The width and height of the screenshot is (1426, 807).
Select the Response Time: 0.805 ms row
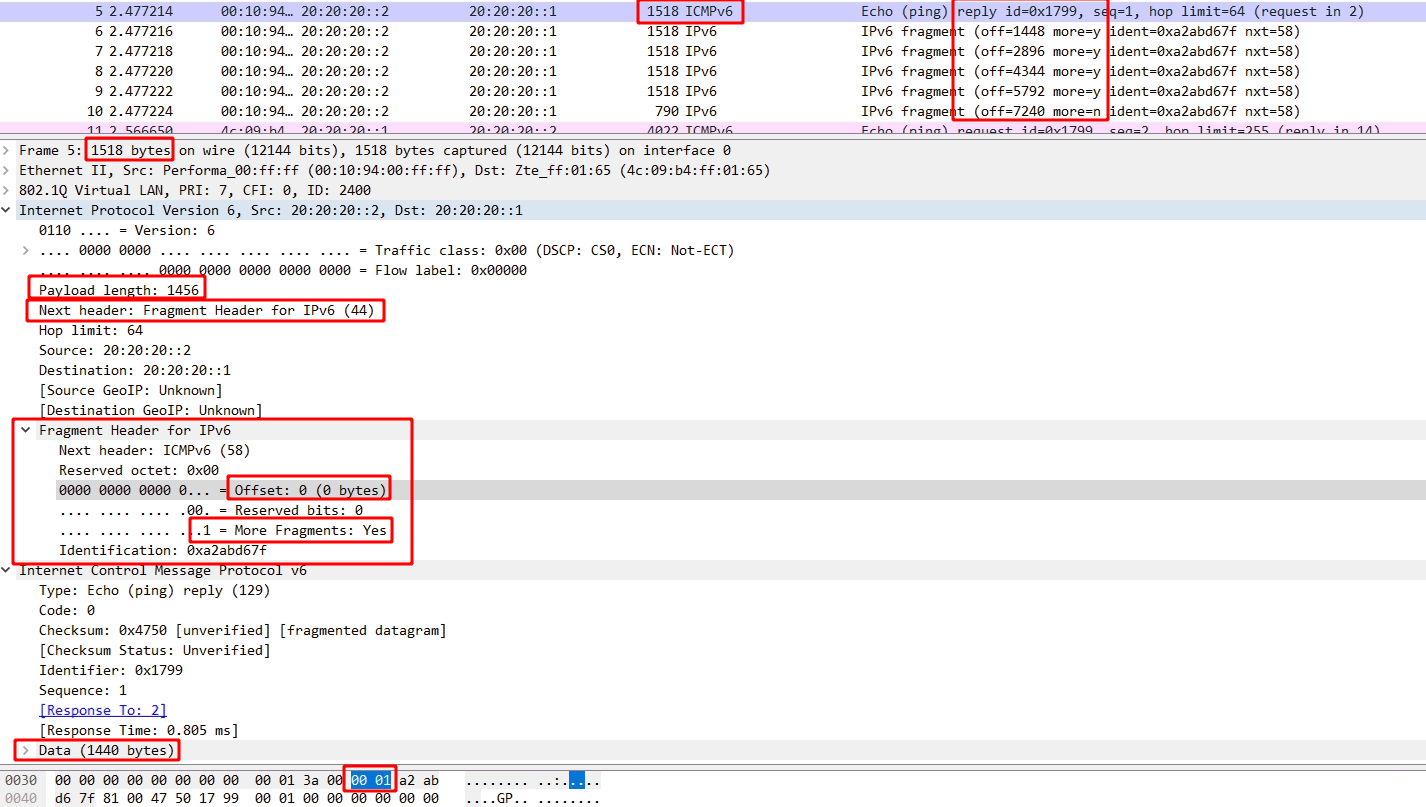click(x=139, y=730)
